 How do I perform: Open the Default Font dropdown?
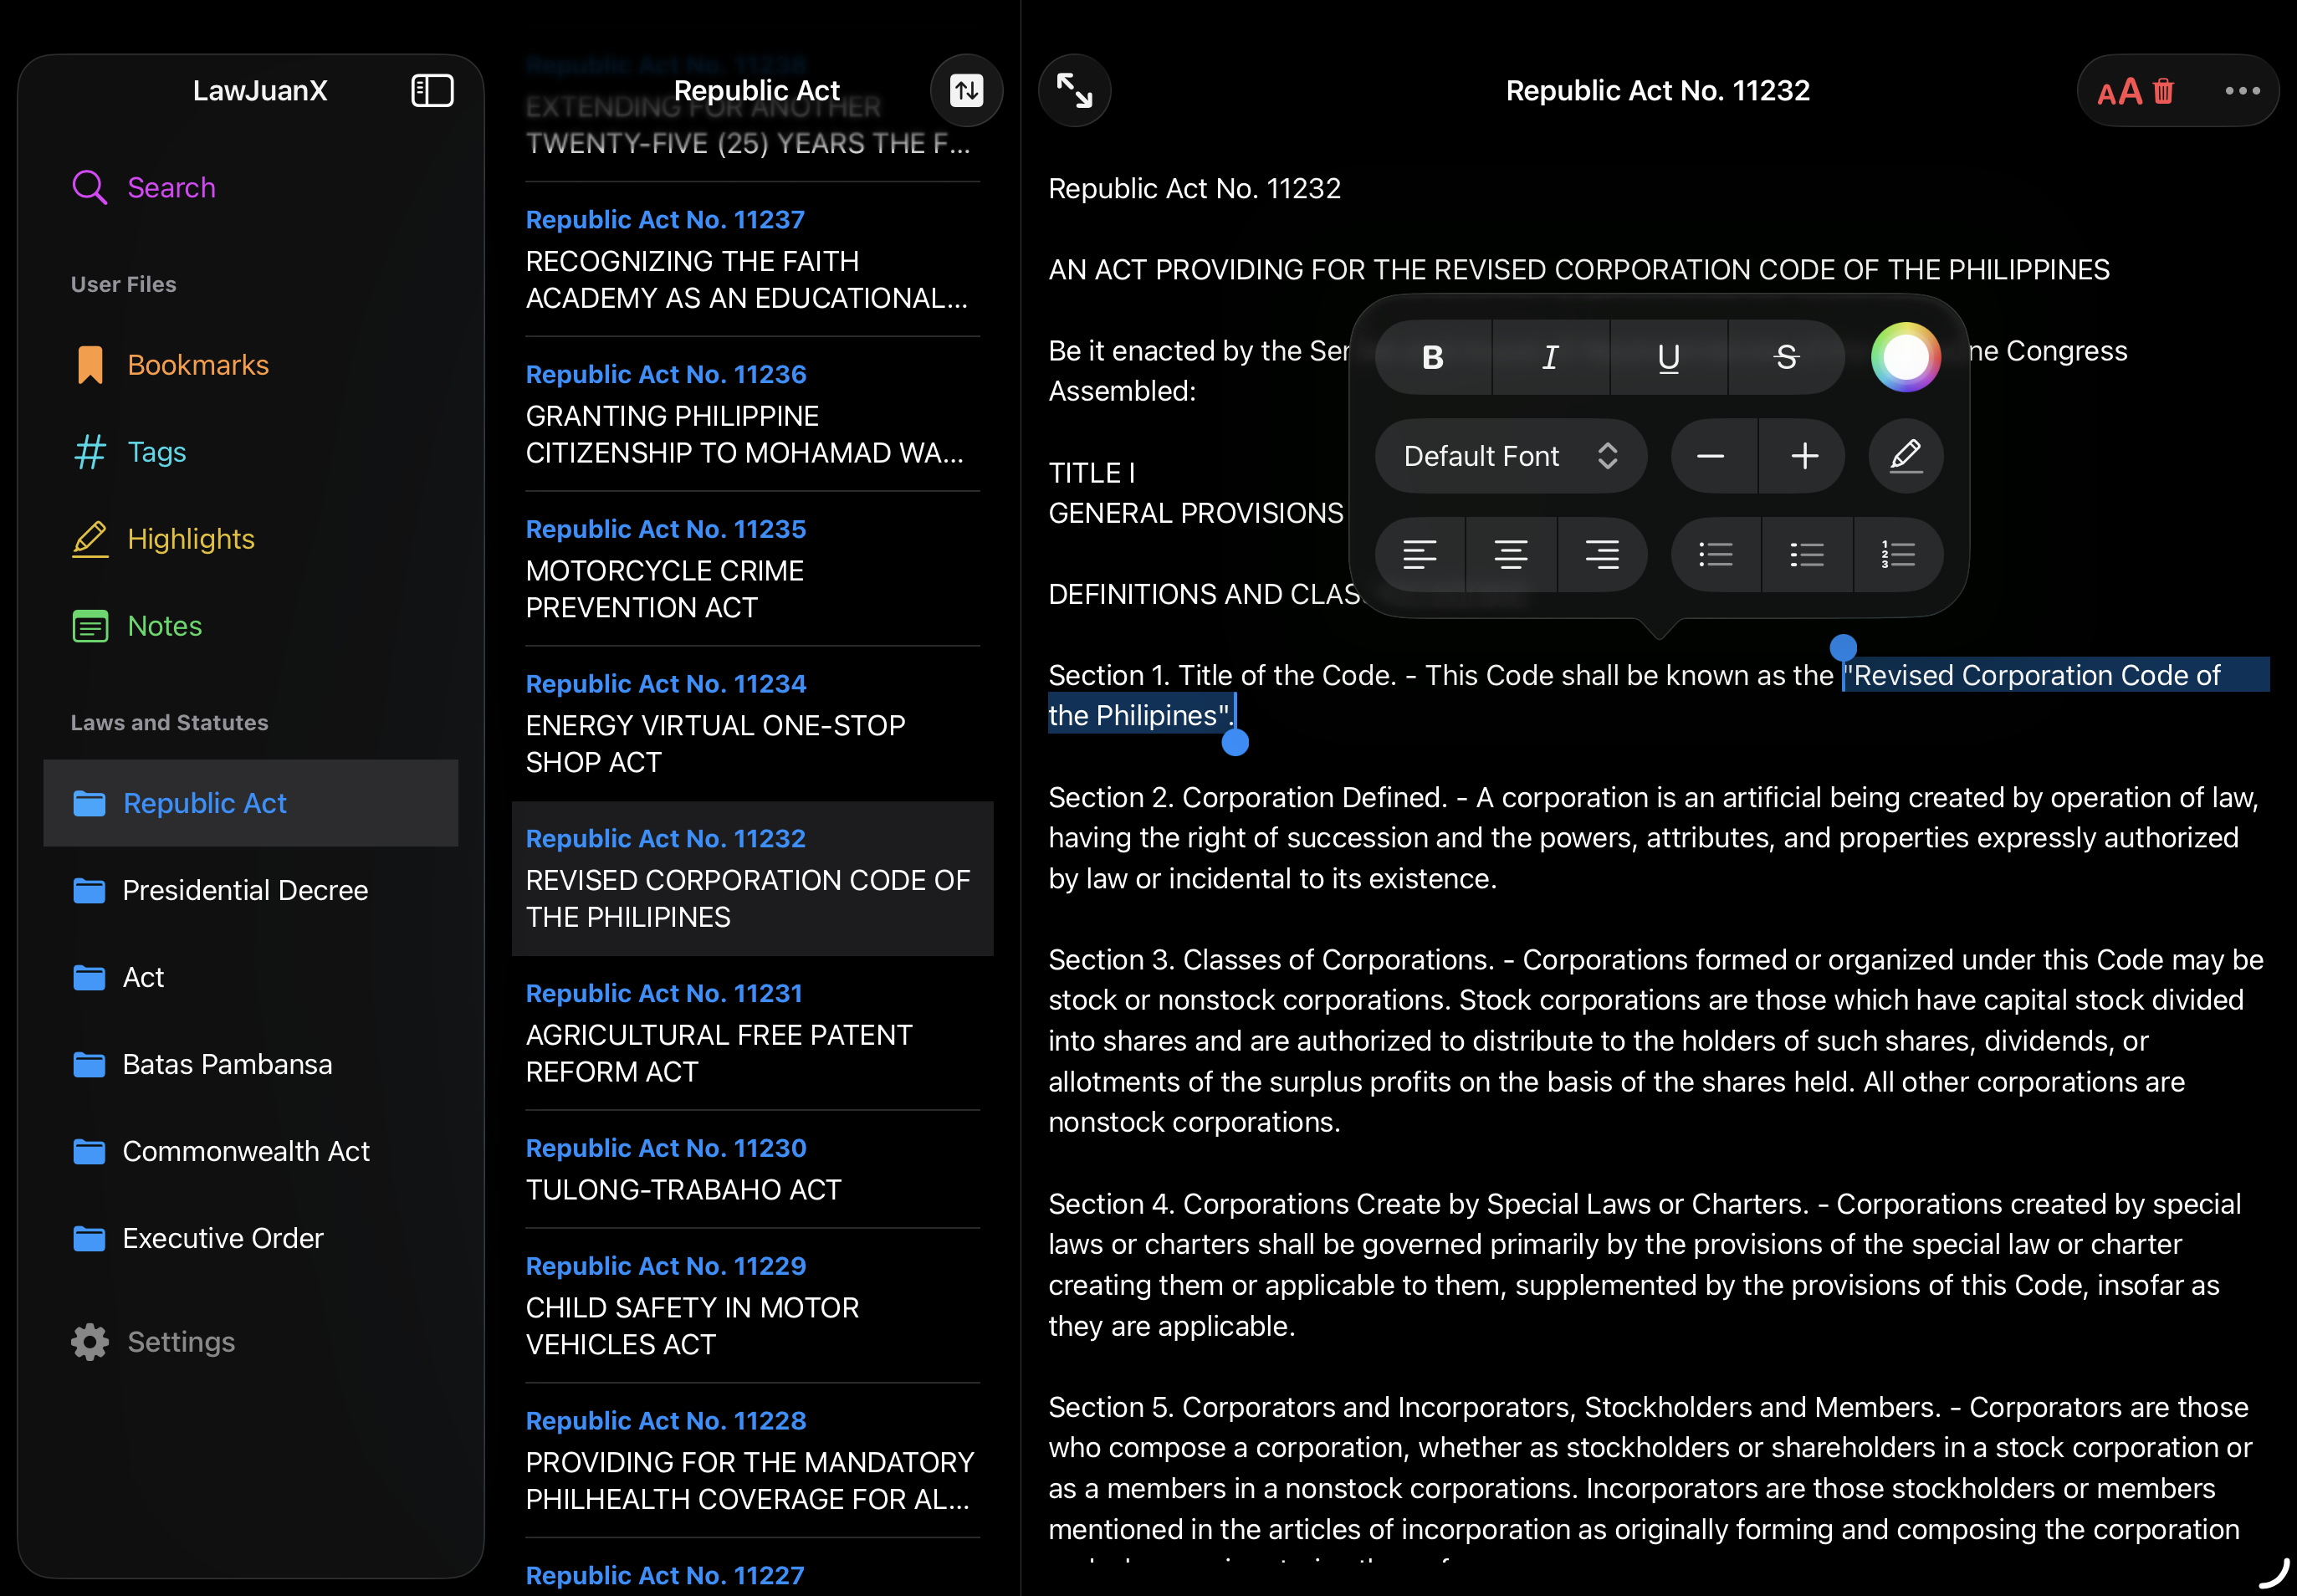[1511, 456]
